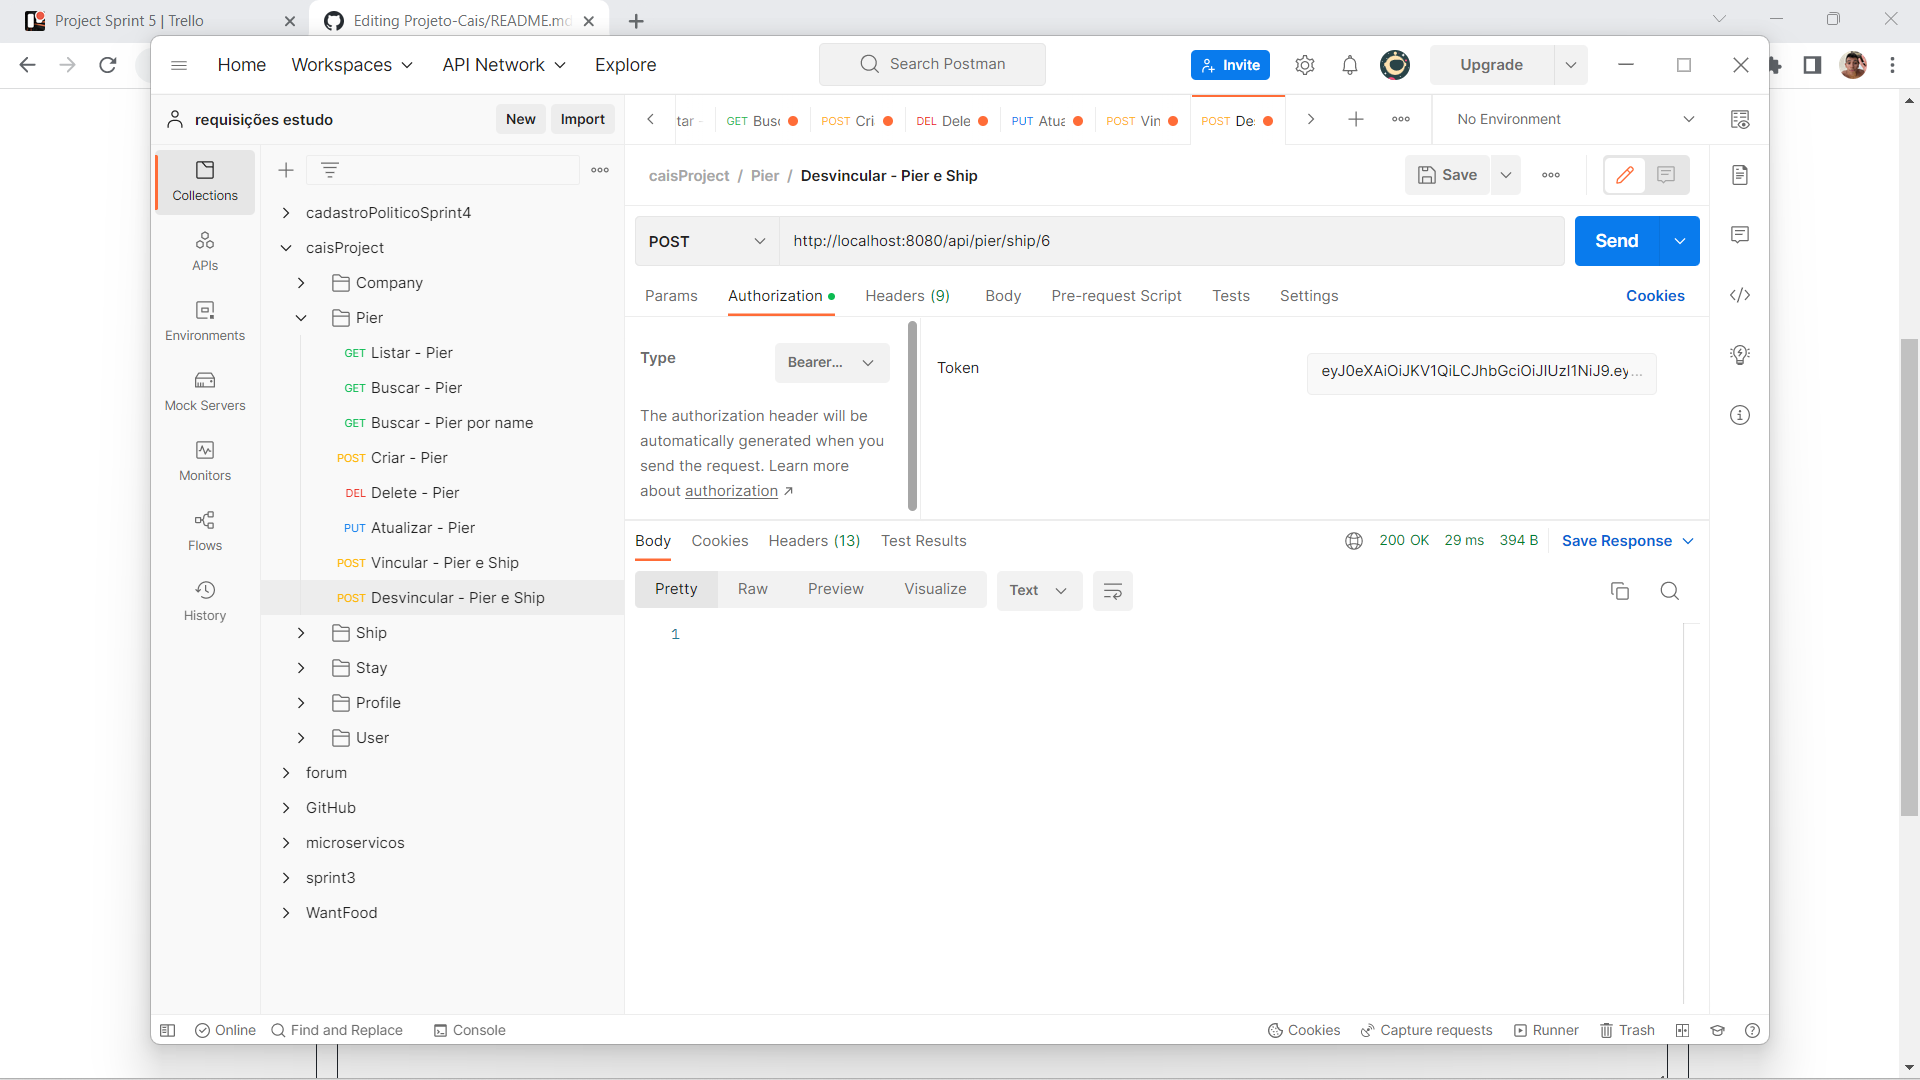
Task: Open the Monitors sidebar panel
Action: 205,461
